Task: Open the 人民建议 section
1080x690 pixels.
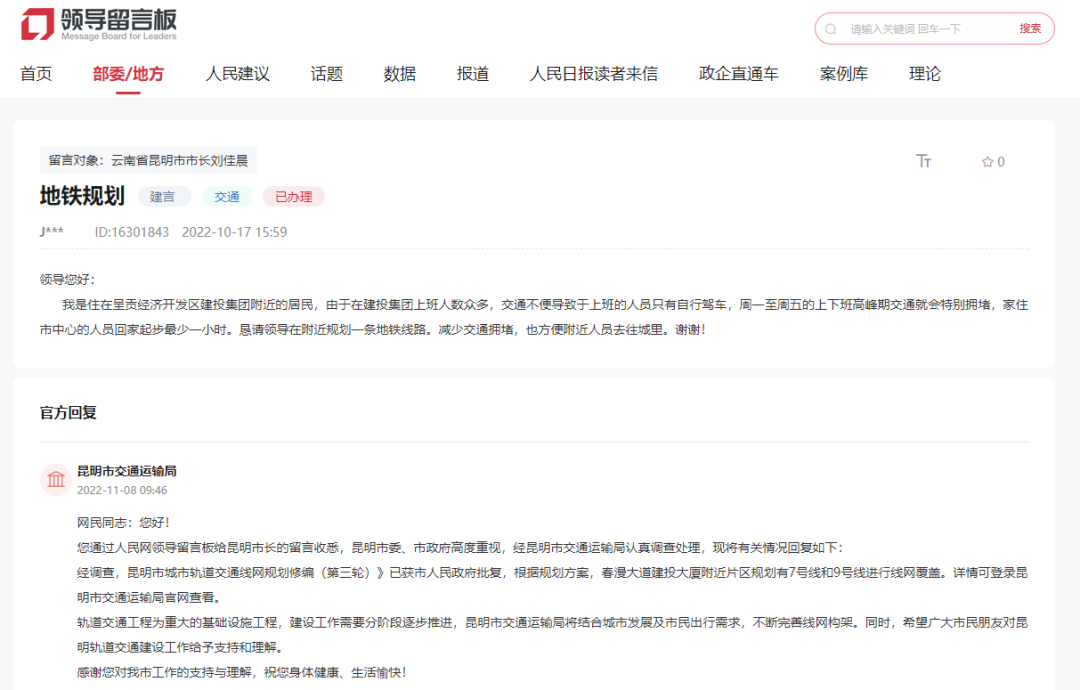Action: [237, 72]
